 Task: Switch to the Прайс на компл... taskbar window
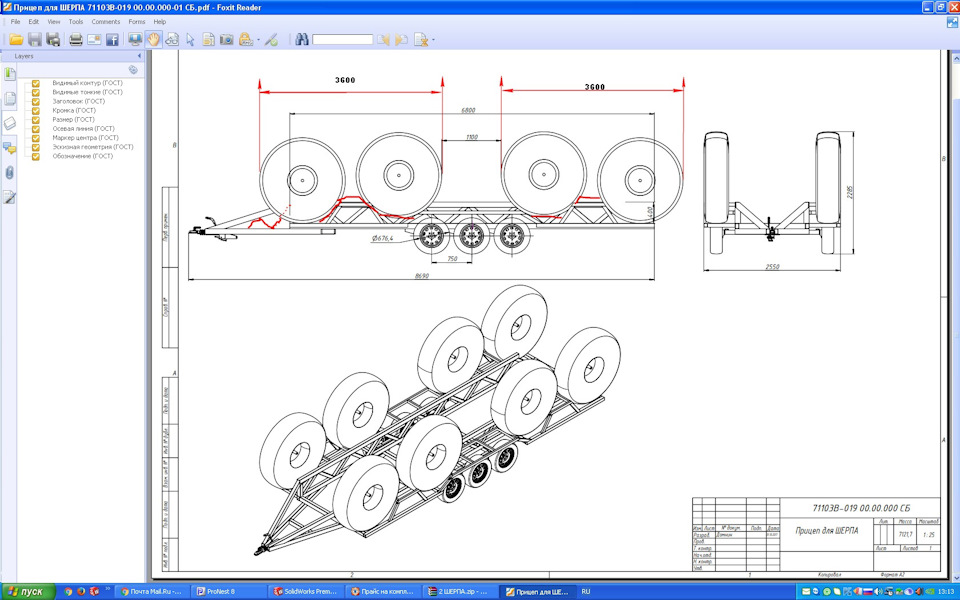381,592
